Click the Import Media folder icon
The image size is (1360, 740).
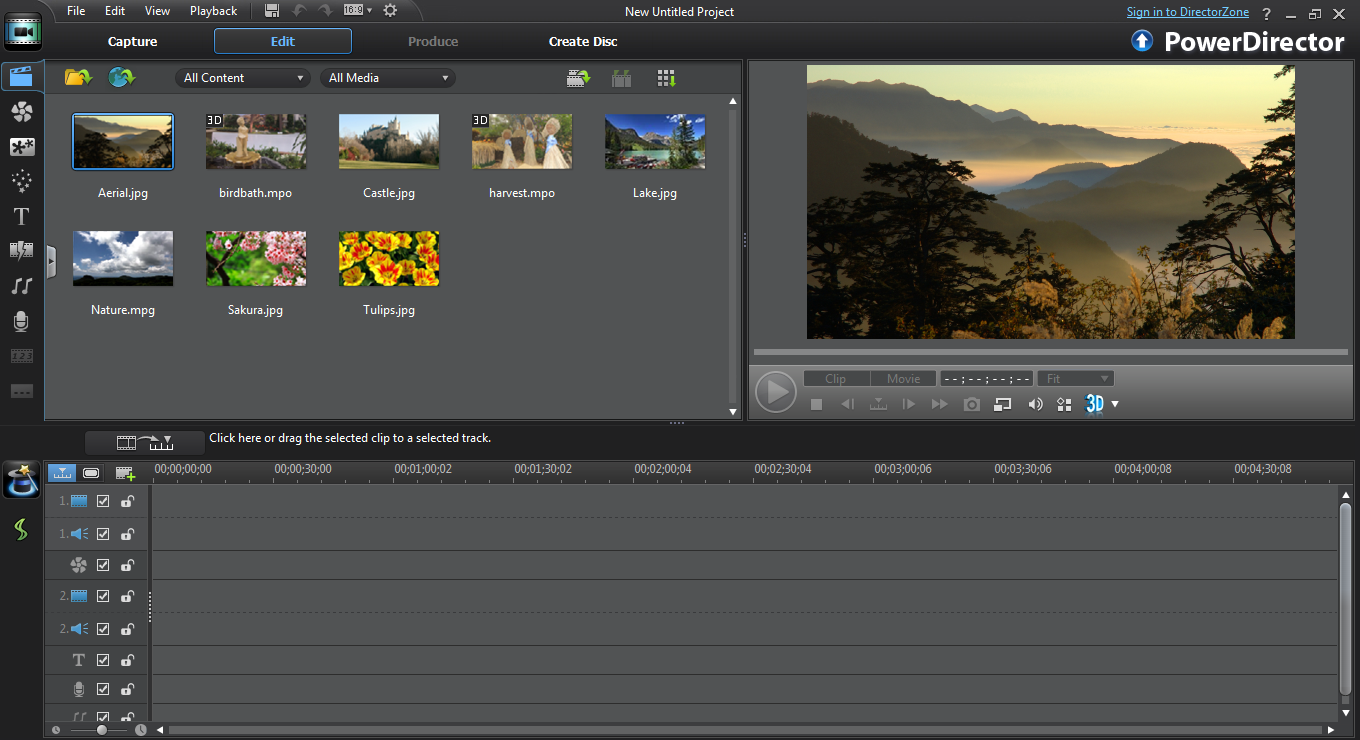pyautogui.click(x=77, y=78)
